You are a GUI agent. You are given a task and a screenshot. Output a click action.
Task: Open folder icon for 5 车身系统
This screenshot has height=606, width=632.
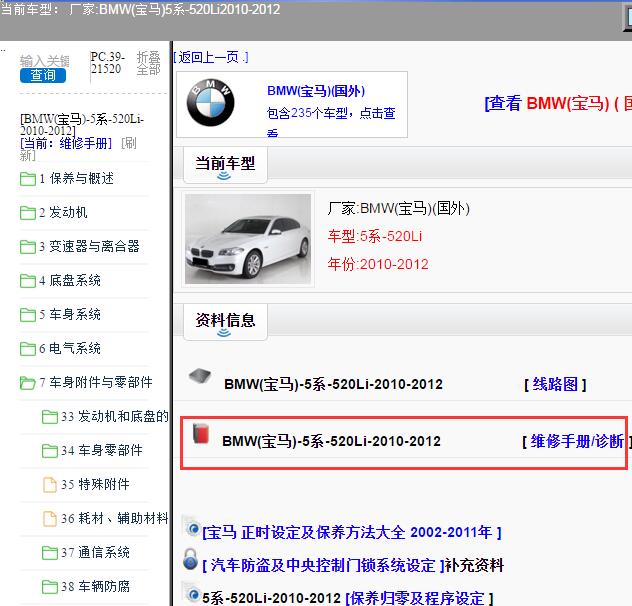tap(27, 314)
